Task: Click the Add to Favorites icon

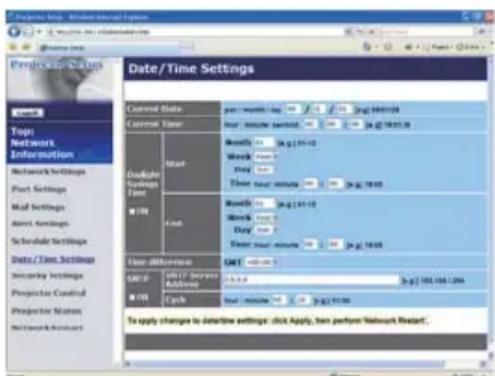Action: 26,47
